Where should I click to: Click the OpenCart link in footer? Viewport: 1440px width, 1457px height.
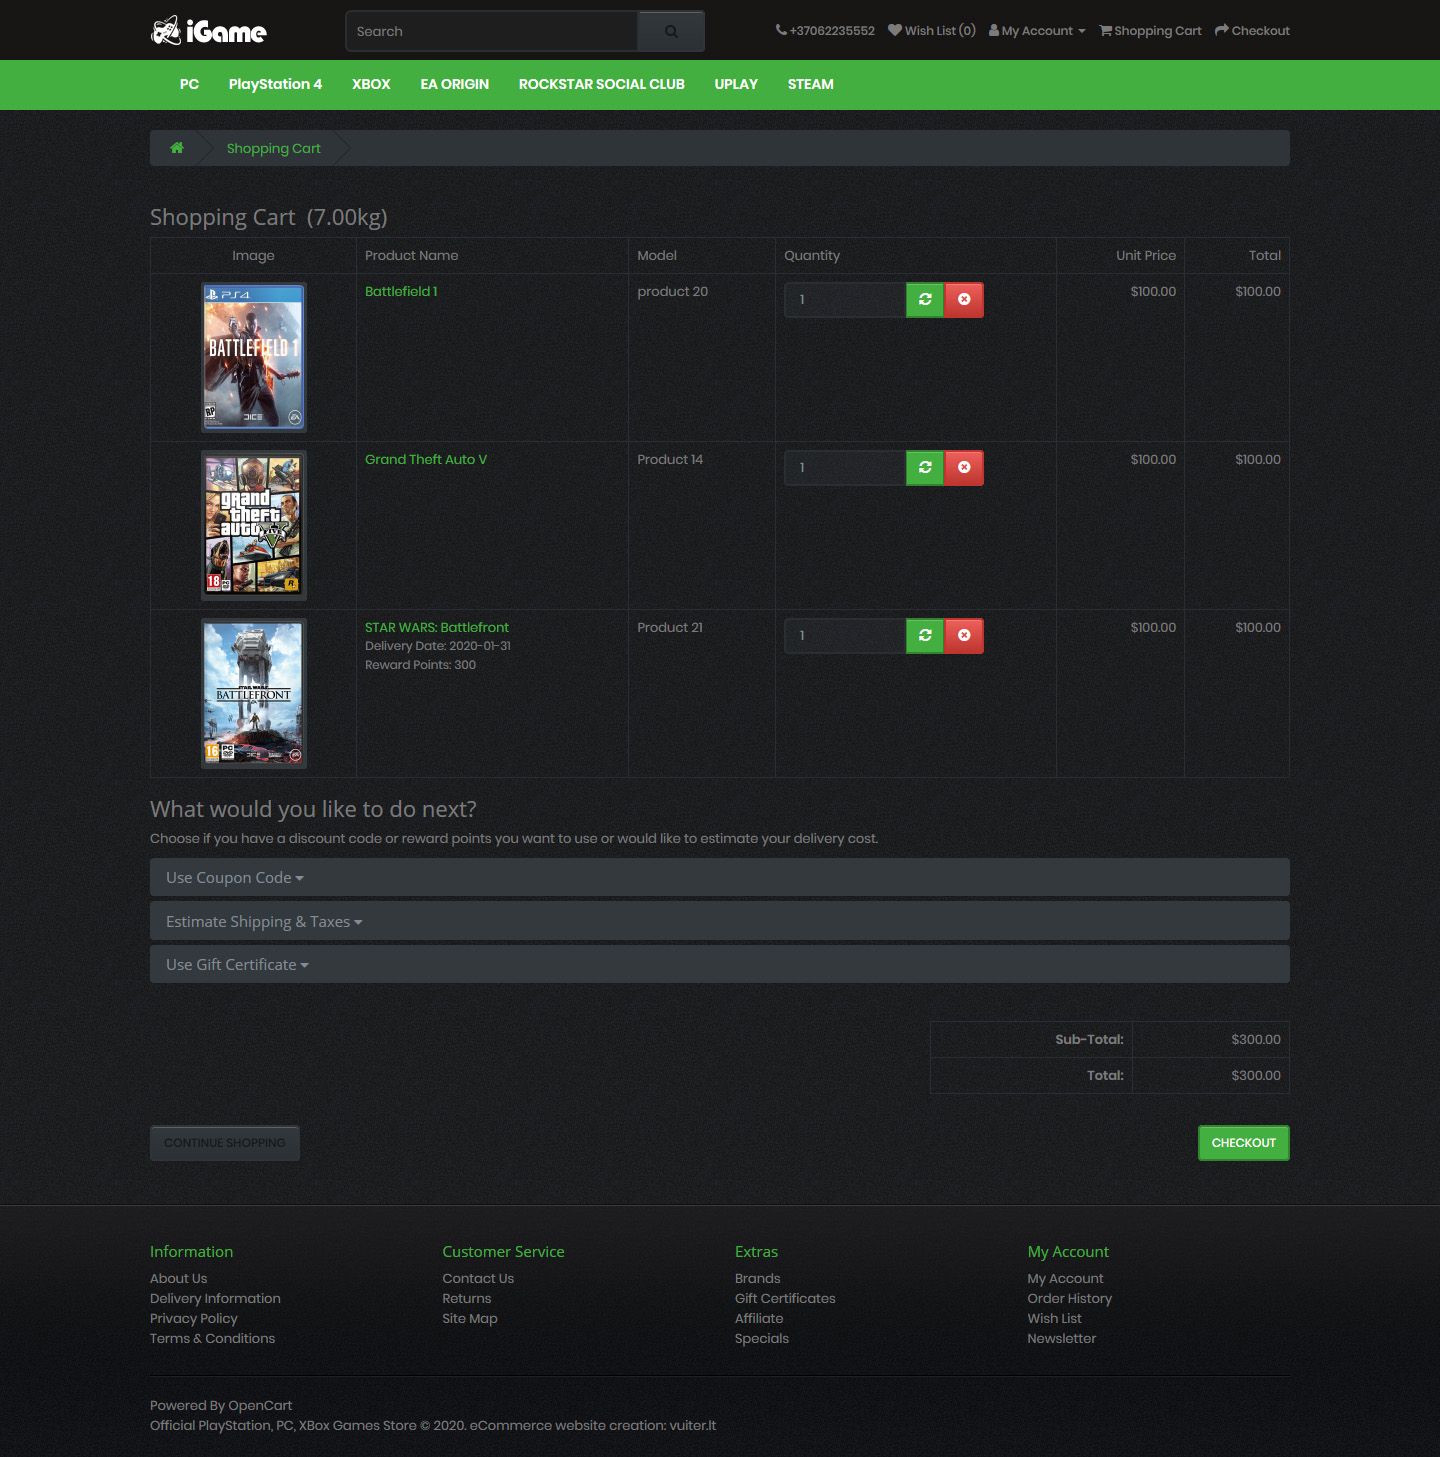(x=260, y=1405)
